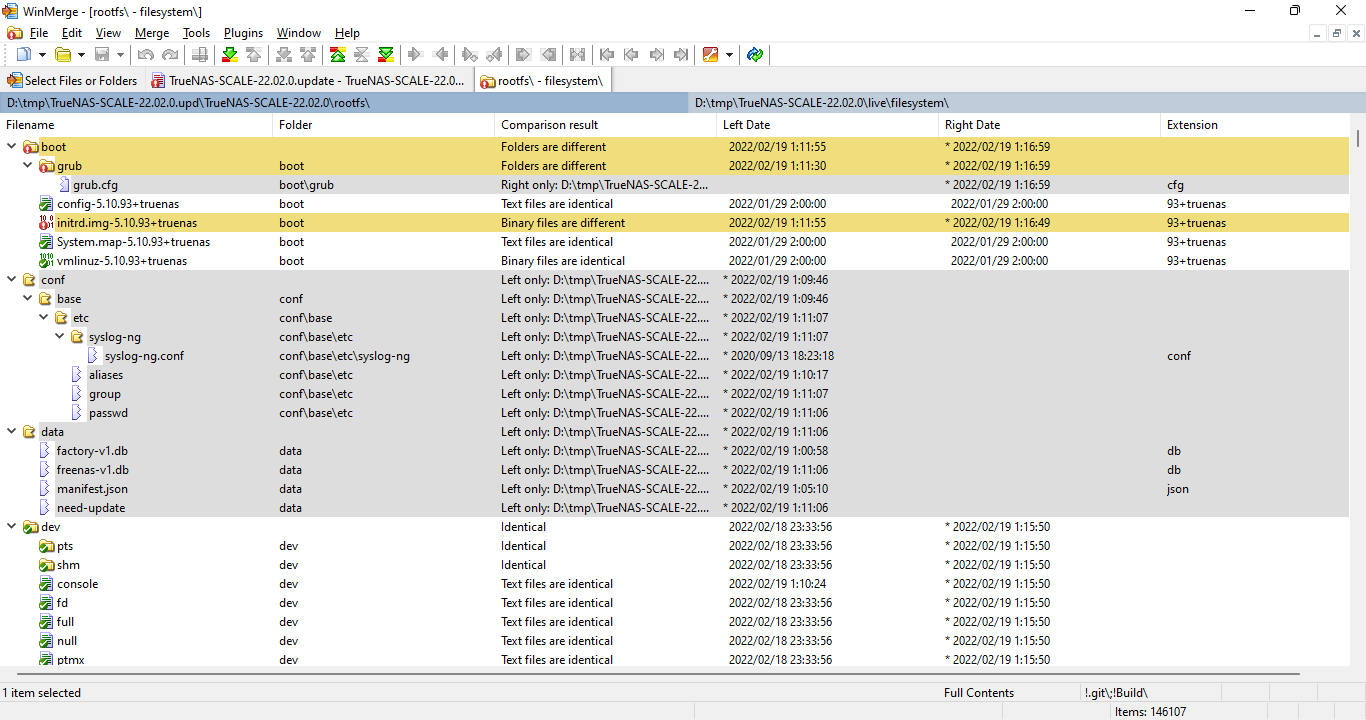Click the vertical scrollbar thumb
Screen dimensions: 1366x720
pyautogui.click(x=1358, y=138)
